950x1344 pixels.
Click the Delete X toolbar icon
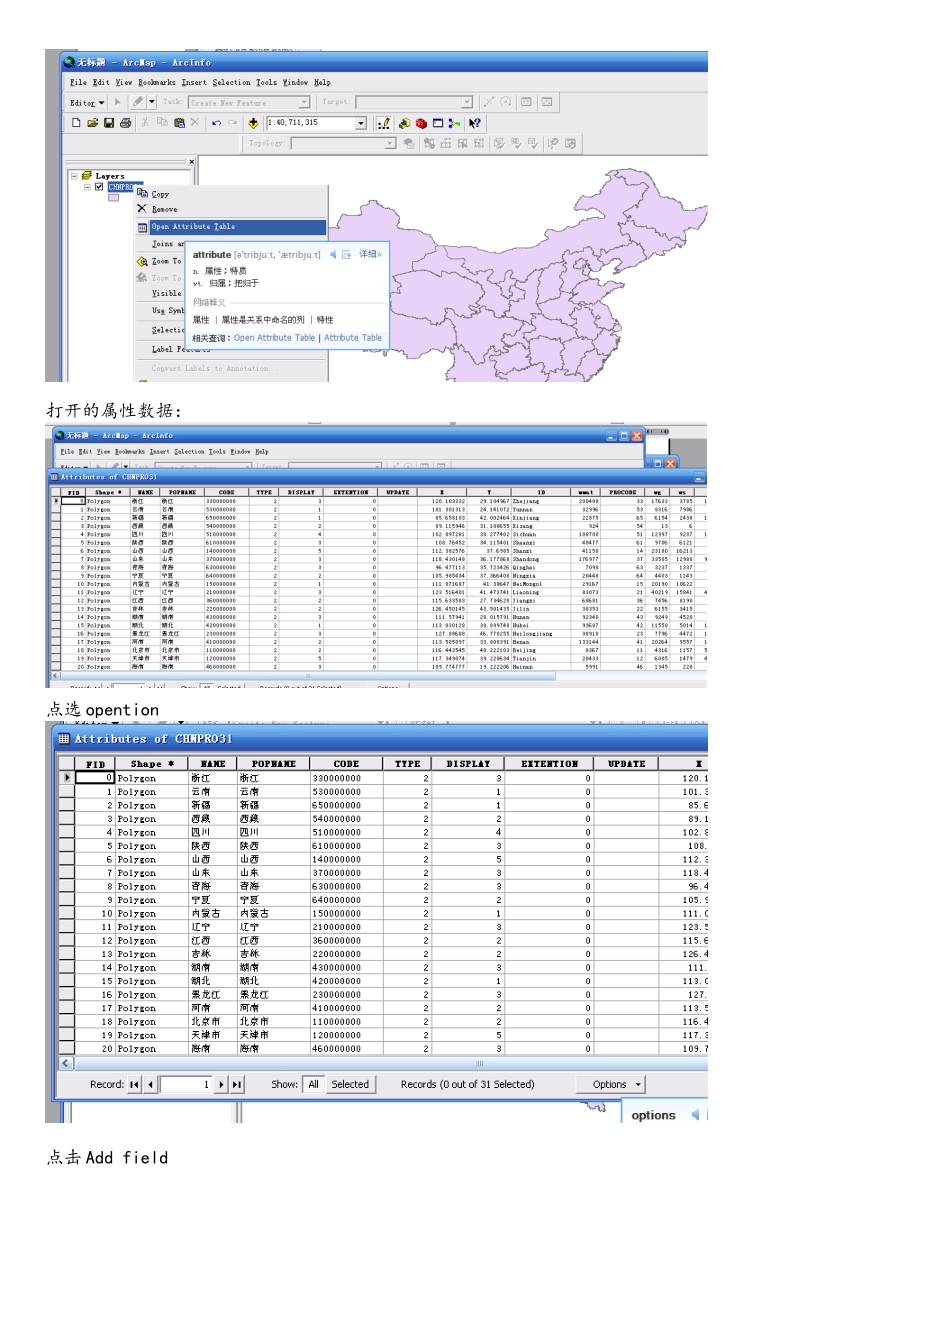(195, 123)
